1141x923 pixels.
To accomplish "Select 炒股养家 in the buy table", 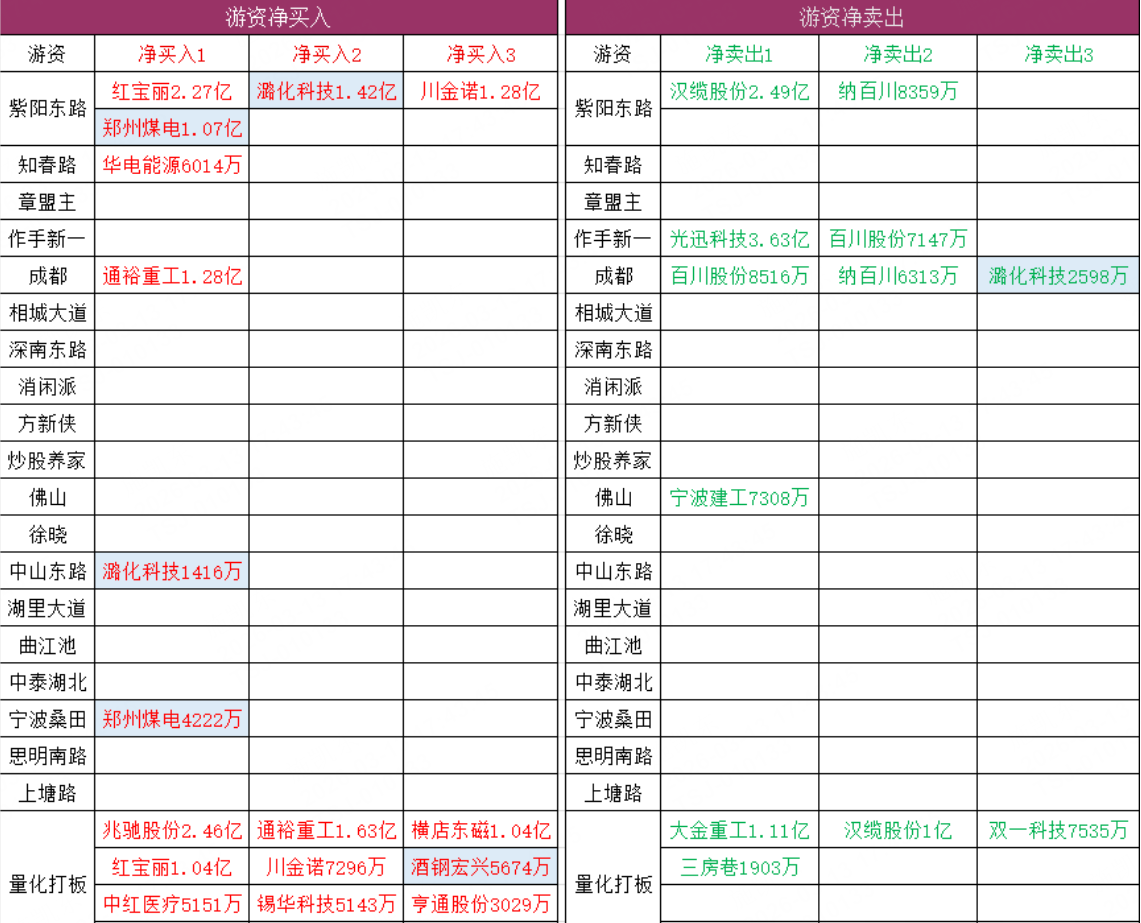I will pos(47,461).
